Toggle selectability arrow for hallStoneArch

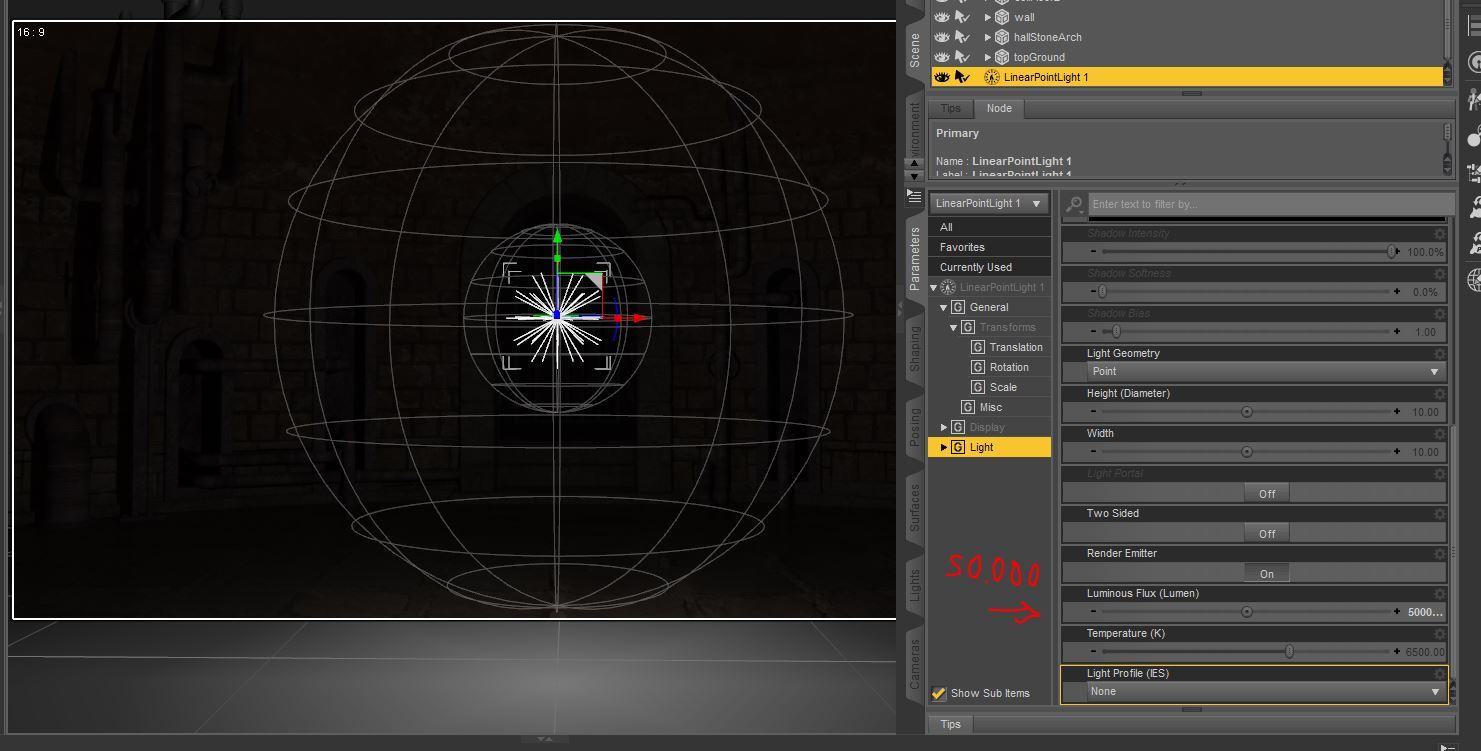(x=962, y=37)
